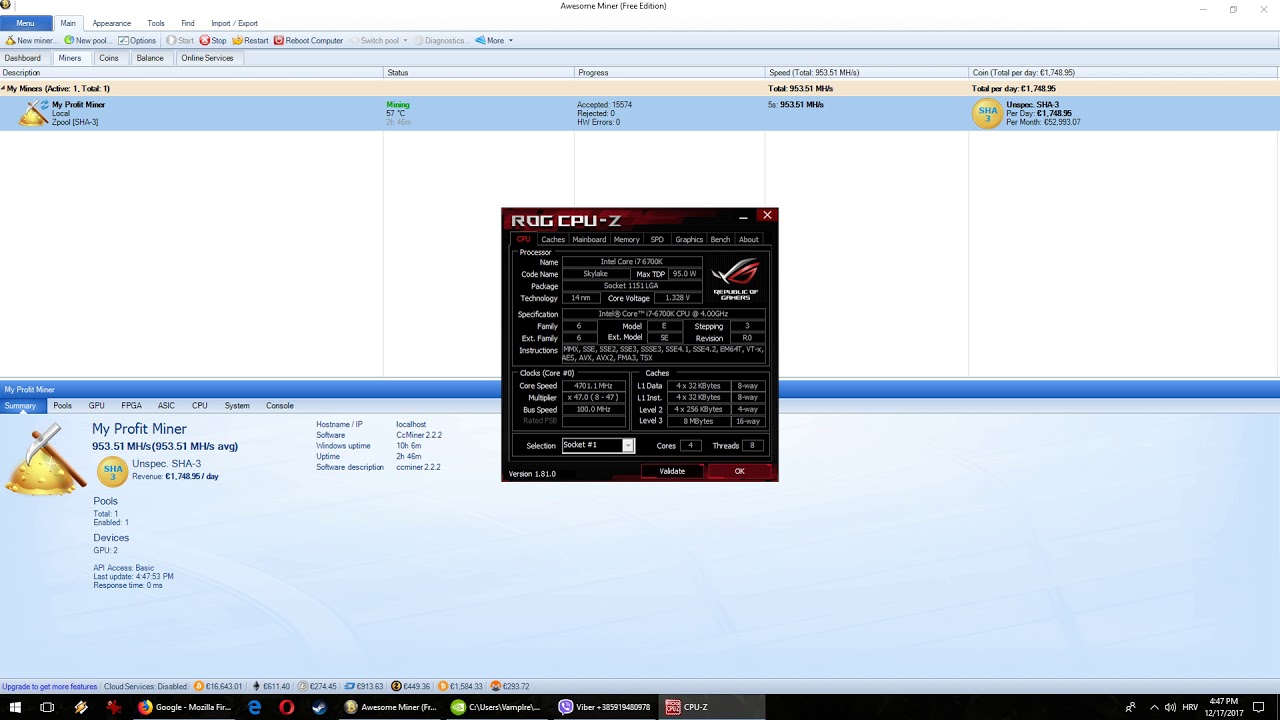This screenshot has height=720, width=1280.
Task: Sort by the Description column header
Action: pos(192,73)
